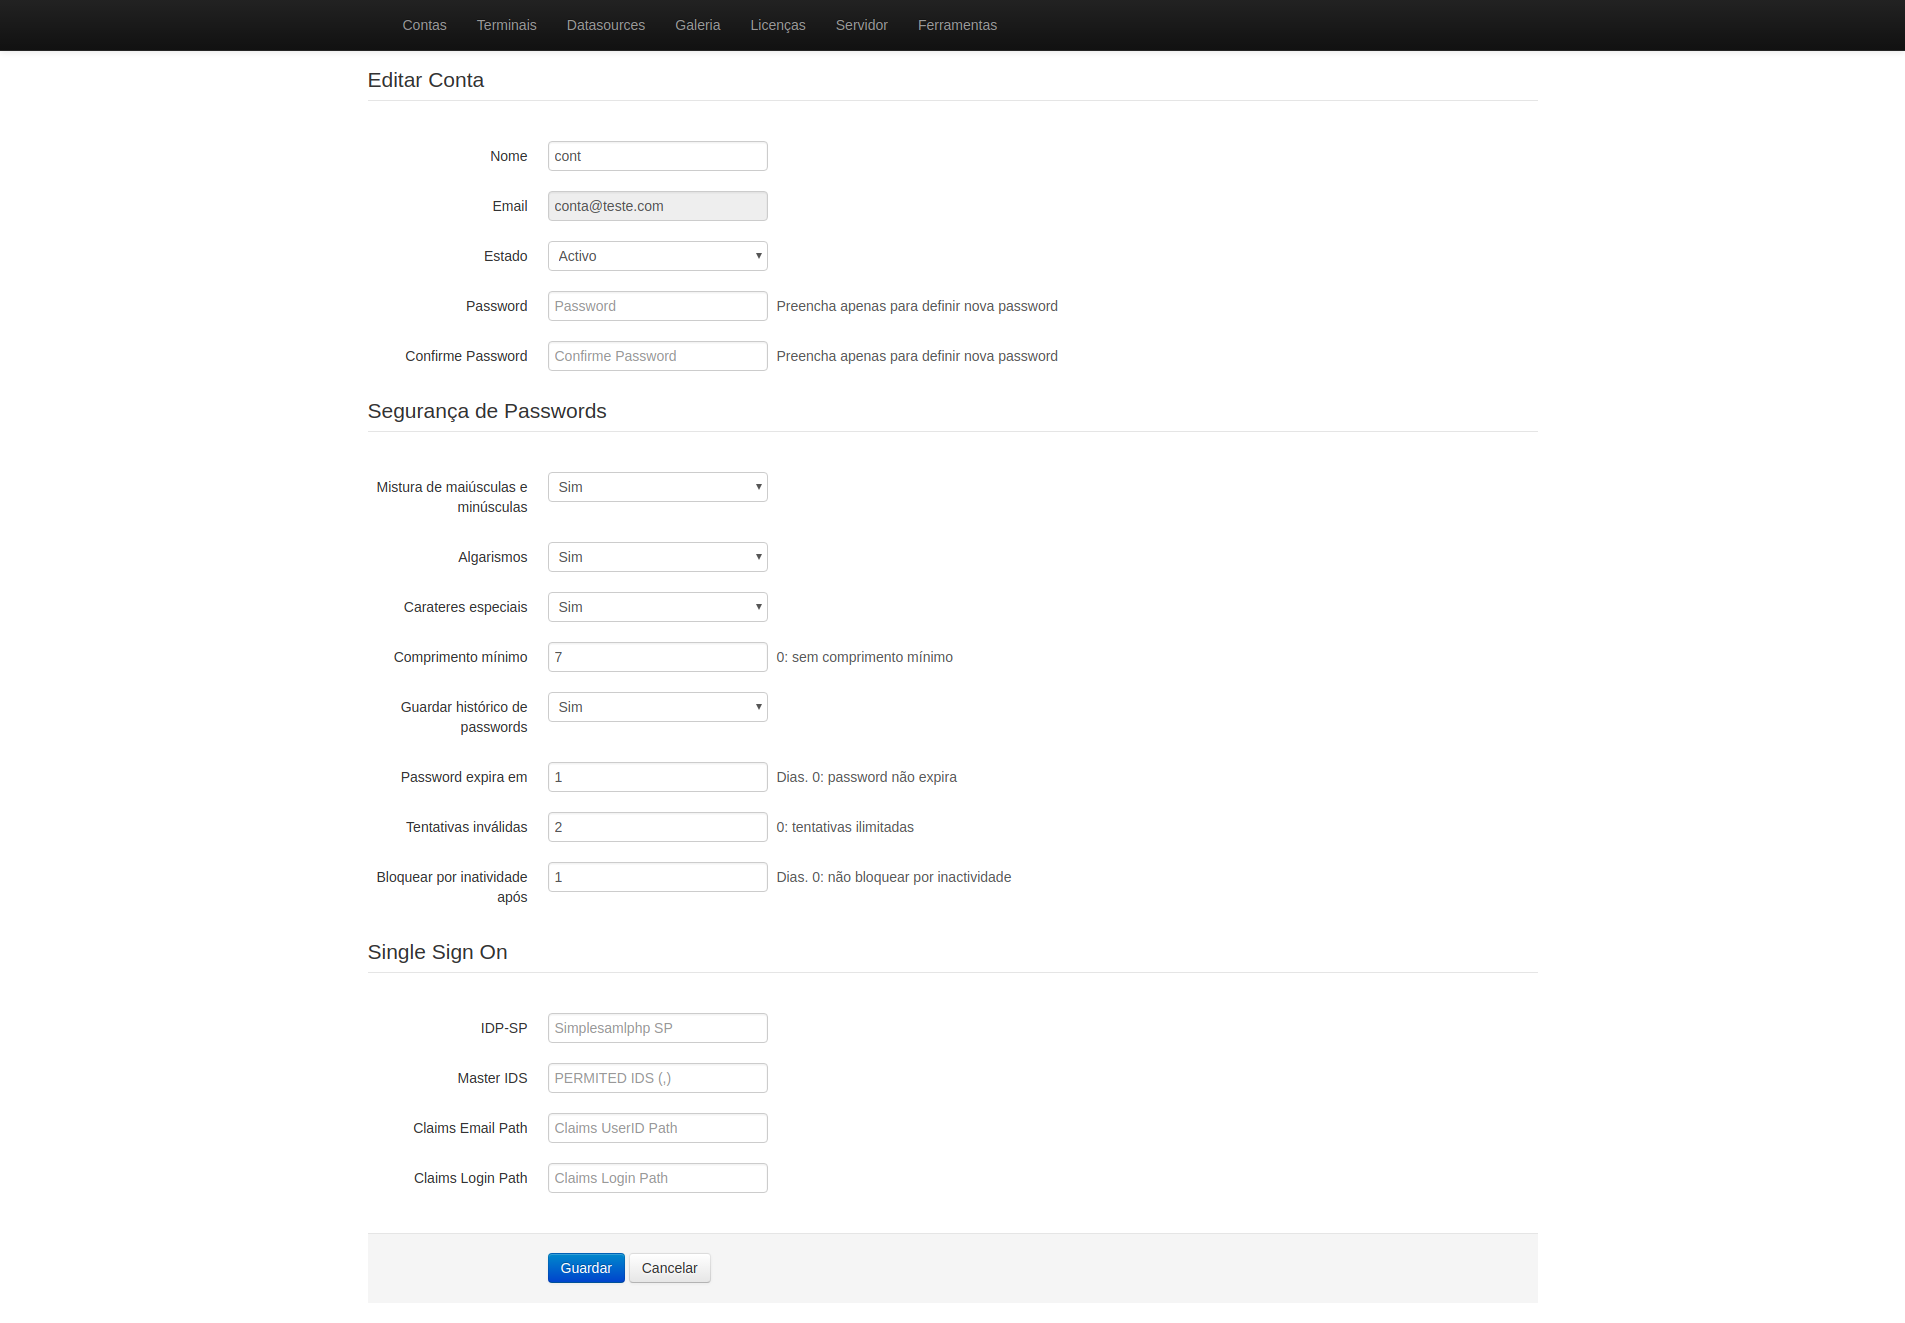This screenshot has height=1323, width=1905.
Task: Click the Comprimento mínimo field
Action: 657,657
